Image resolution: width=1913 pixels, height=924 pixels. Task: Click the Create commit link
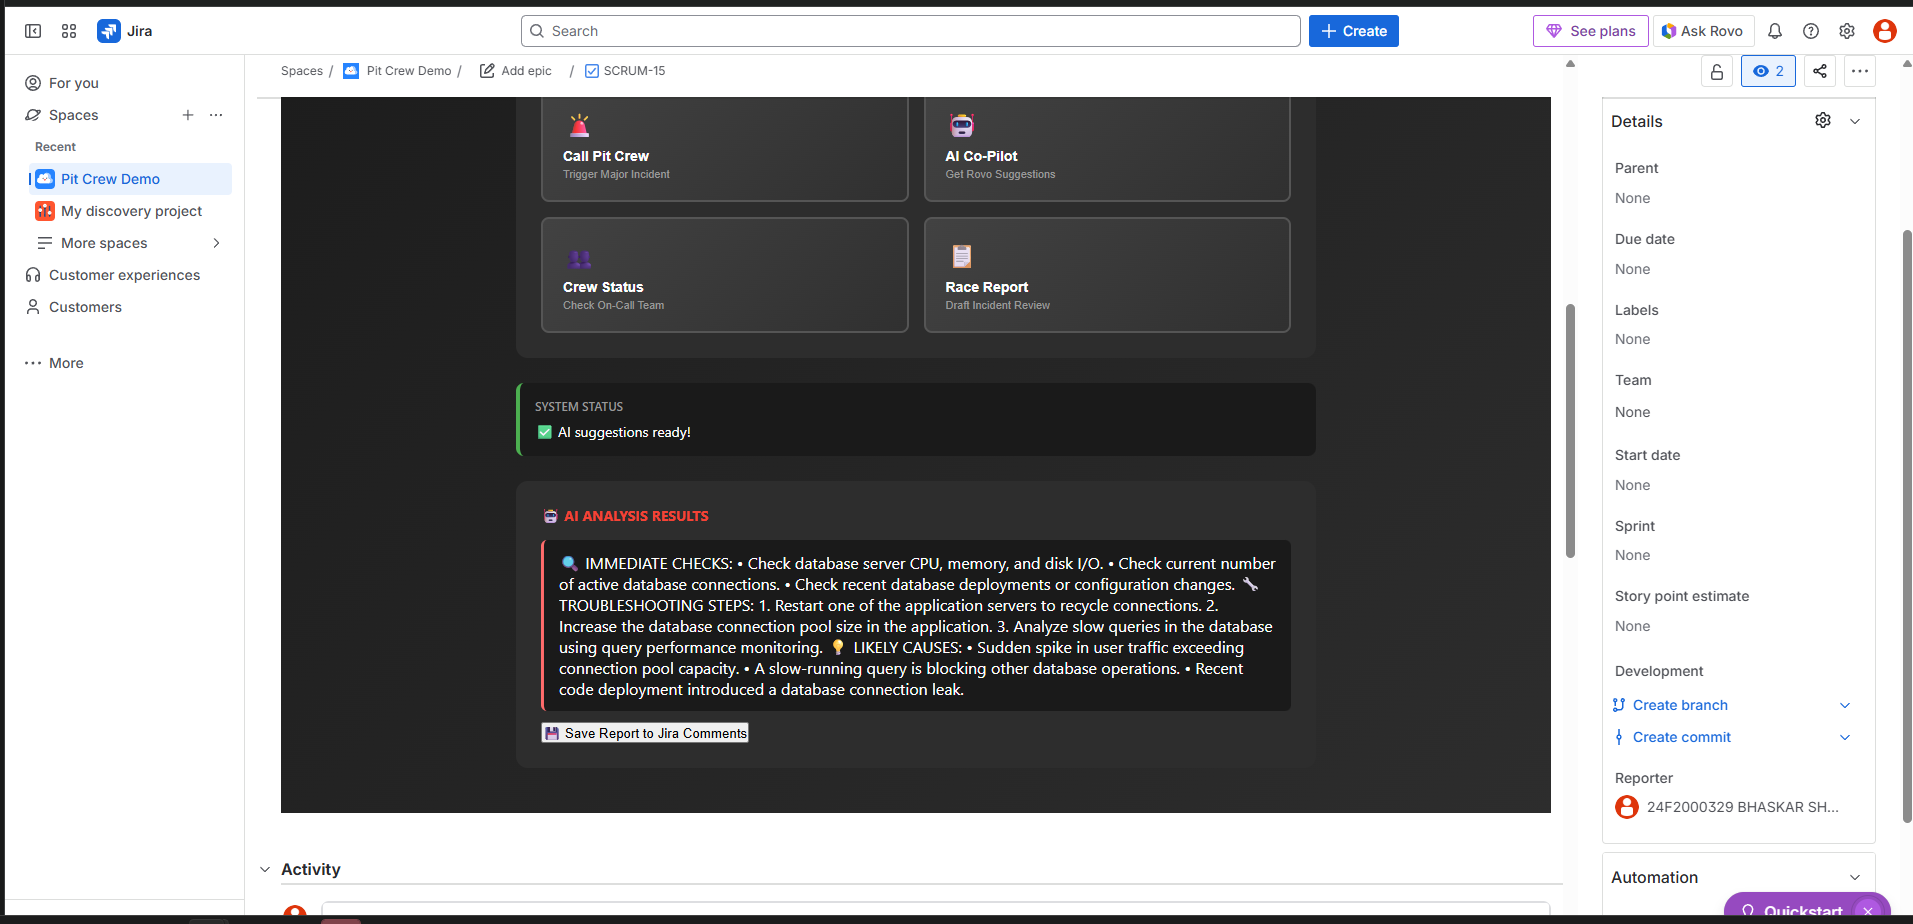tap(1682, 737)
